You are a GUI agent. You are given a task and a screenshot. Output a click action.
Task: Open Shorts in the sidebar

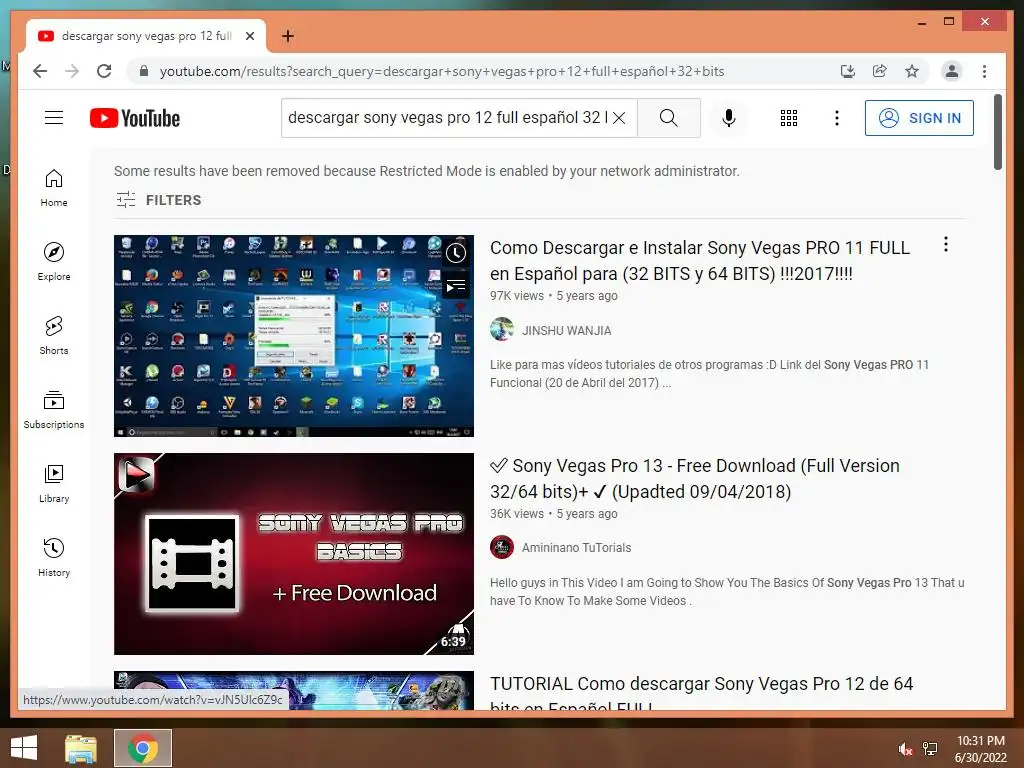pos(54,336)
